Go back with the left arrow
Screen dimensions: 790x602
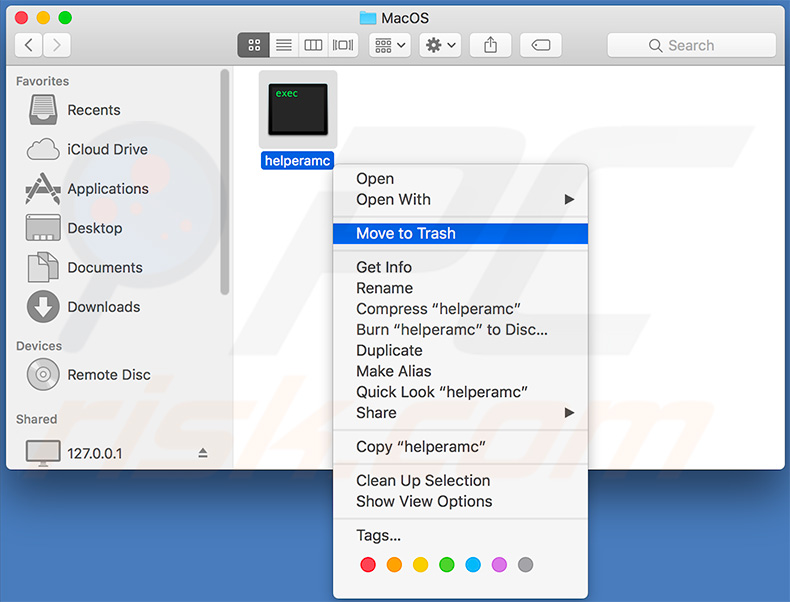[29, 45]
